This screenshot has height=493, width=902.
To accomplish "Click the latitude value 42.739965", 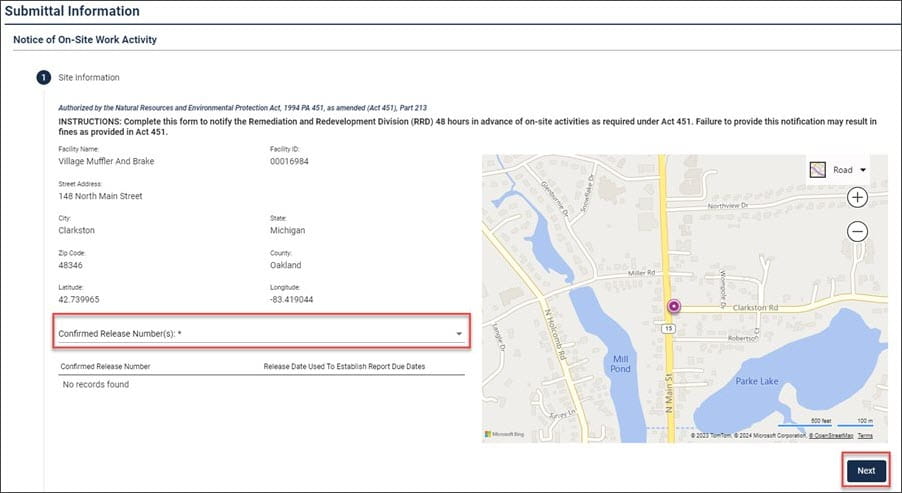I will pyautogui.click(x=79, y=300).
